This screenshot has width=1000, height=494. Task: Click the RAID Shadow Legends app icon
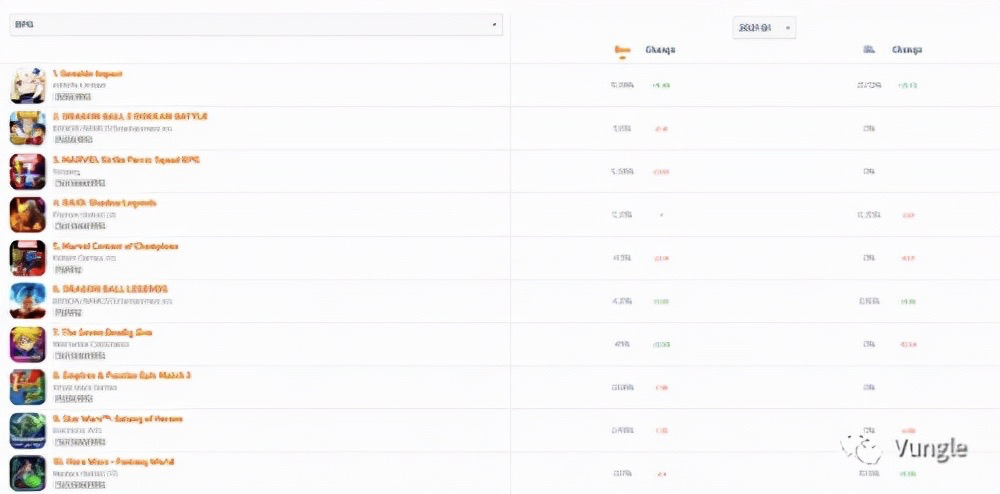[x=28, y=215]
